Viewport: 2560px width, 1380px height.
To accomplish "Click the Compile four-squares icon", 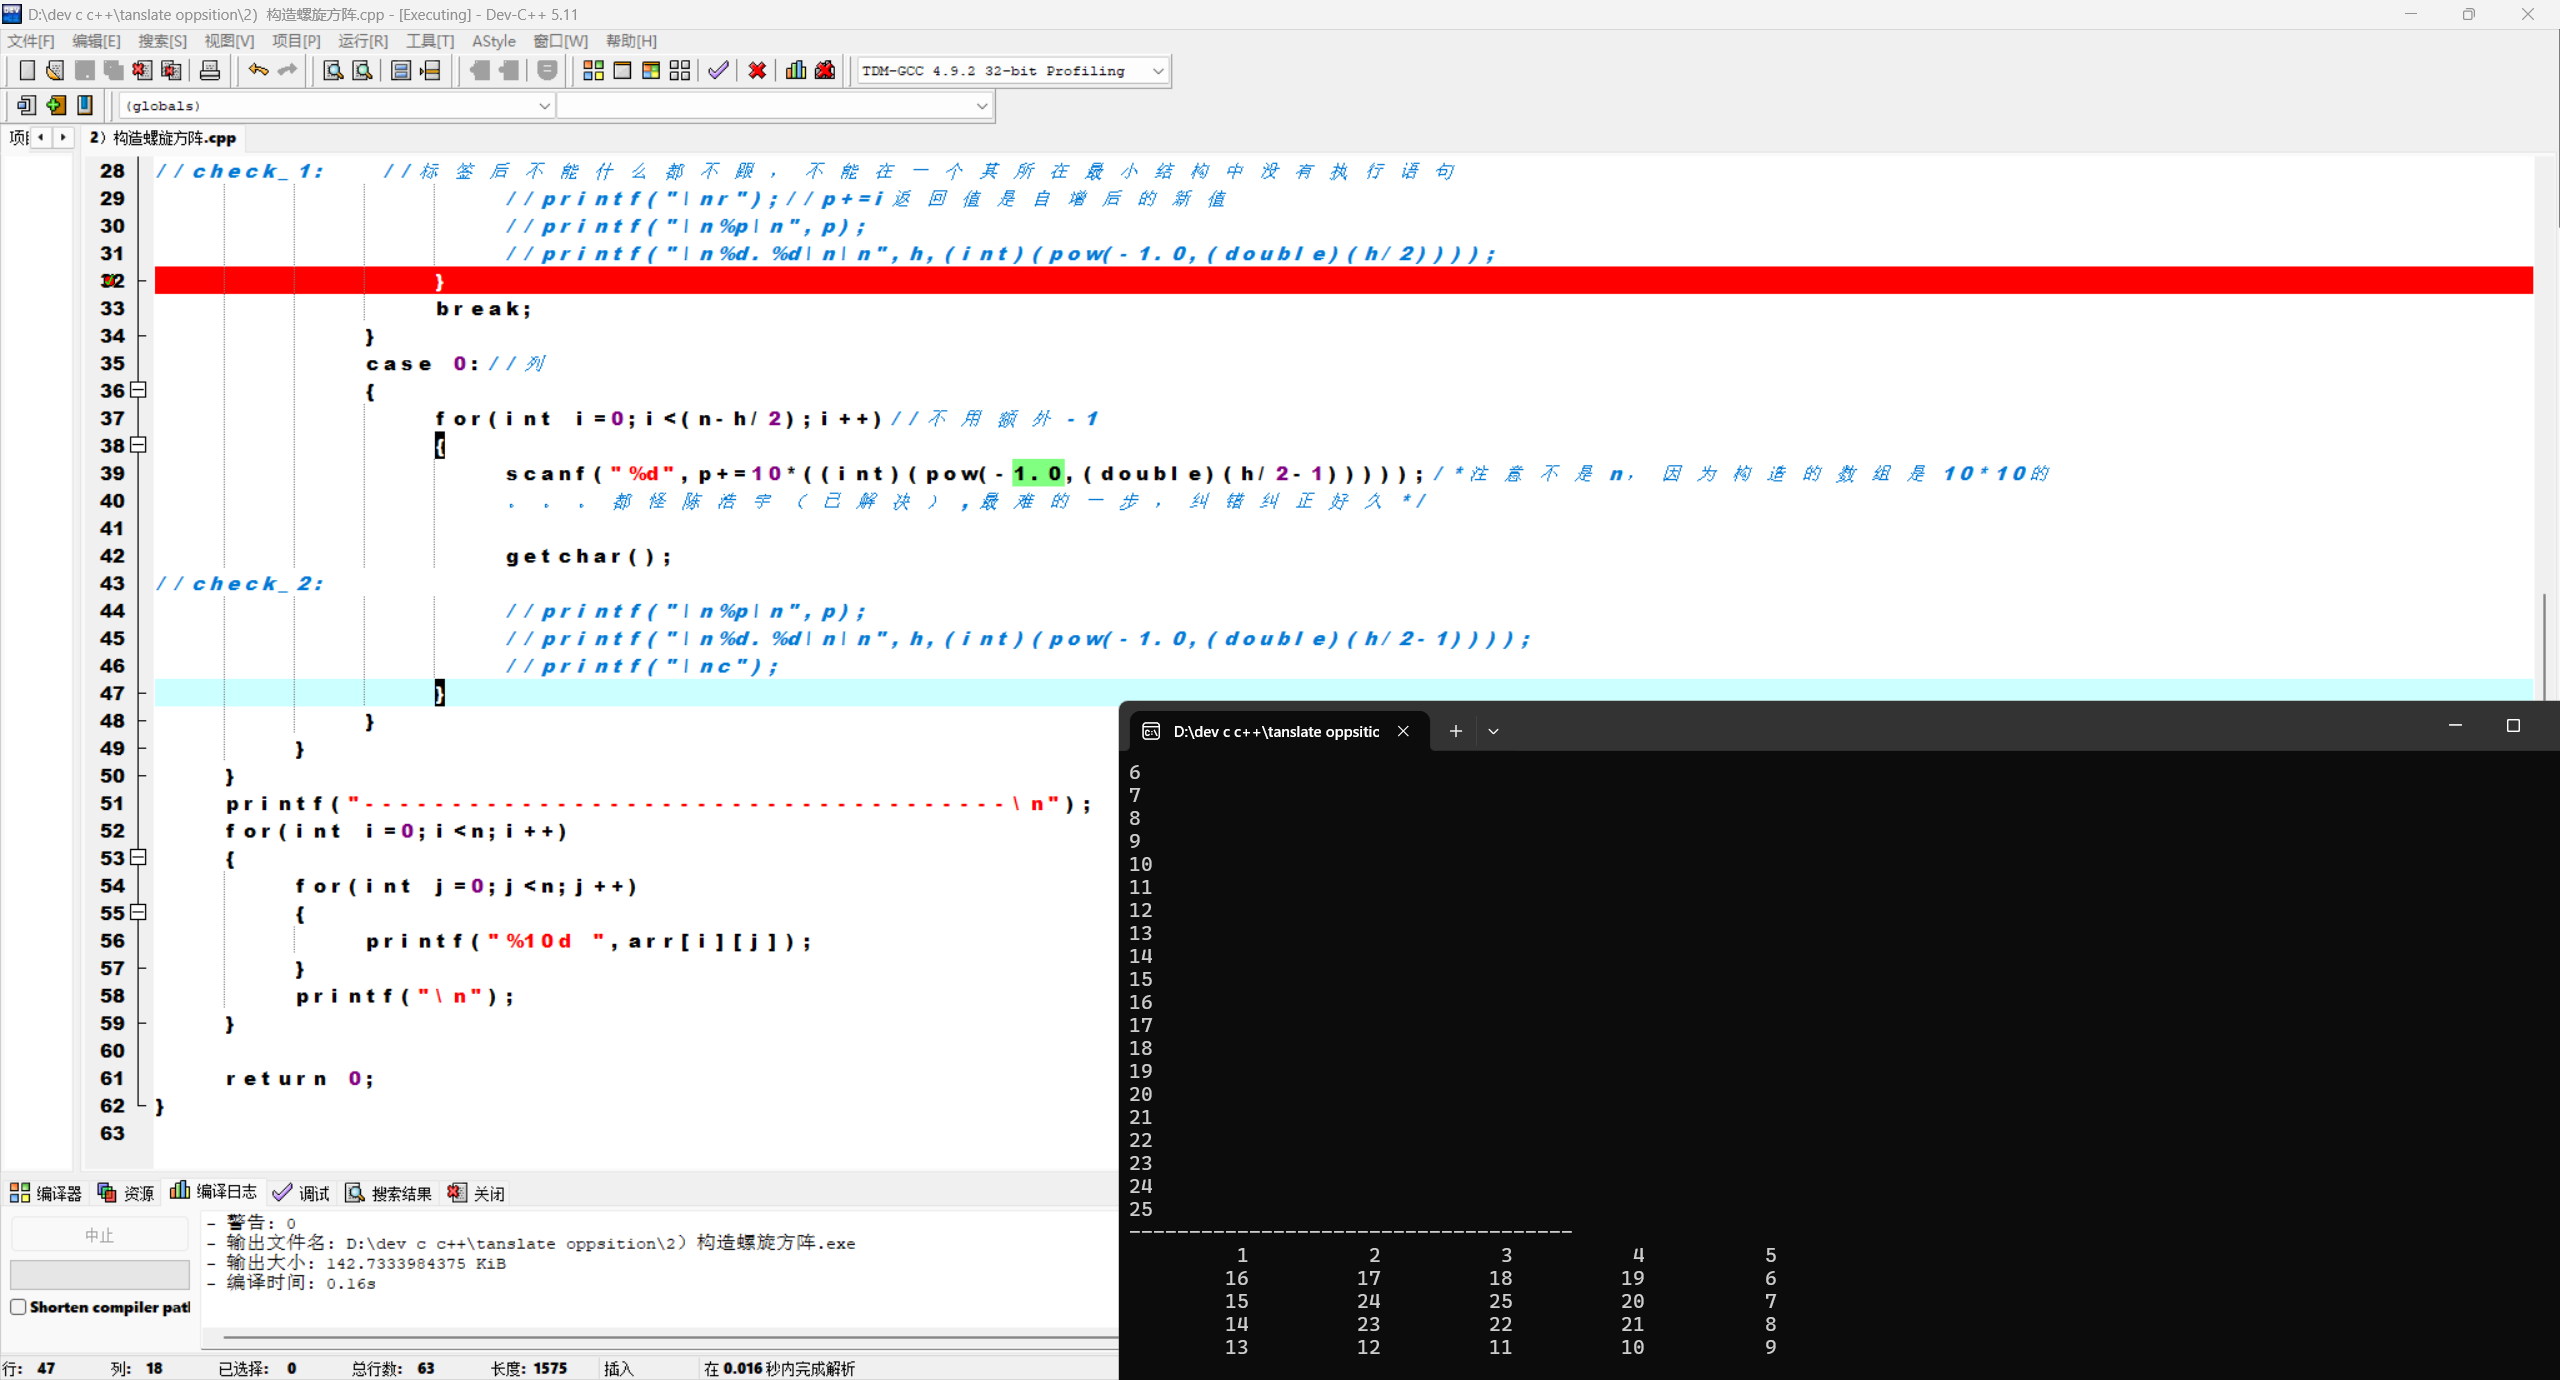I will click(593, 70).
